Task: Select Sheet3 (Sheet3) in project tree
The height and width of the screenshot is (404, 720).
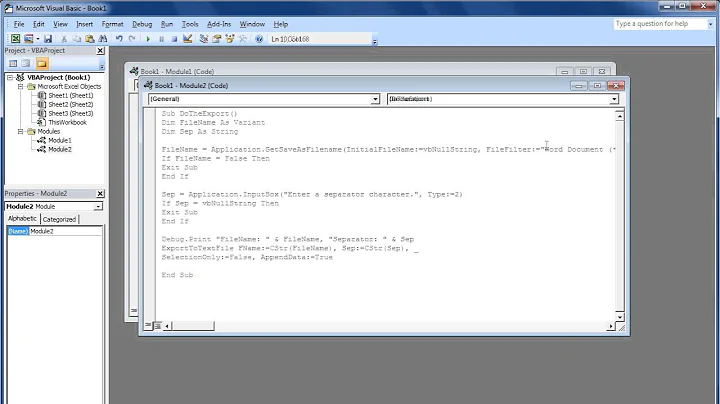Action: [x=70, y=113]
